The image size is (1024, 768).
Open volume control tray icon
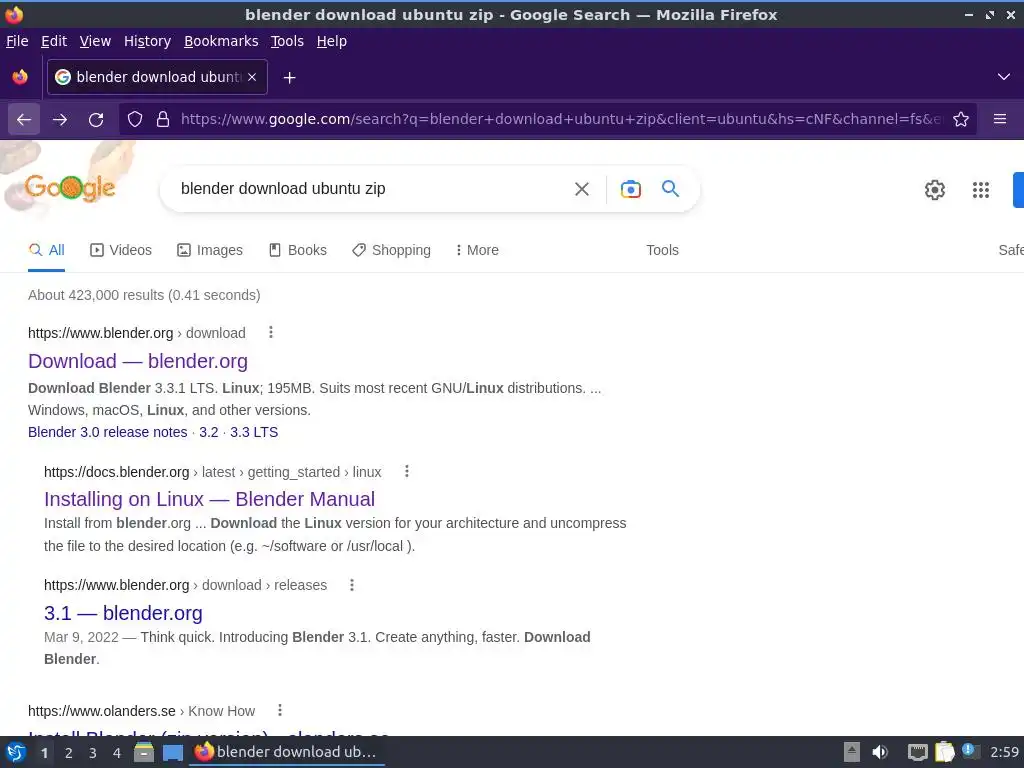tap(880, 752)
